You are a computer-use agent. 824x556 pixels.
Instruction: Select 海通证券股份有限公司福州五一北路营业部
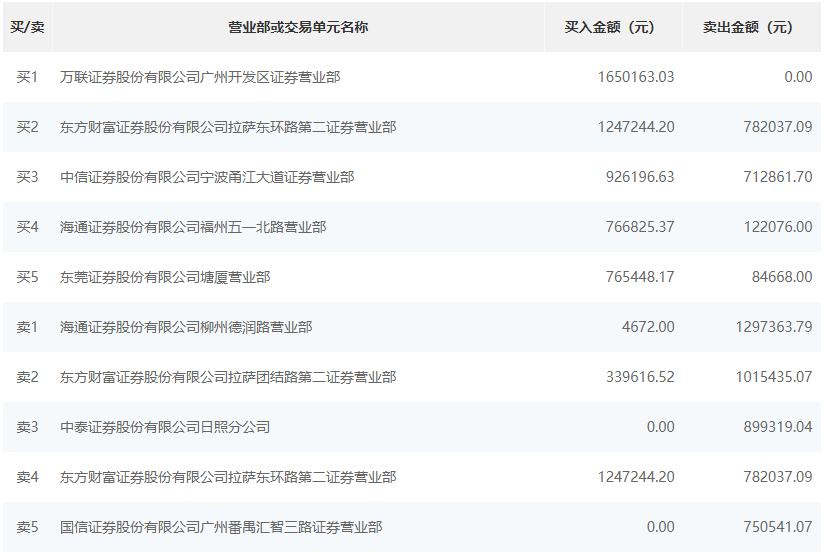point(193,227)
